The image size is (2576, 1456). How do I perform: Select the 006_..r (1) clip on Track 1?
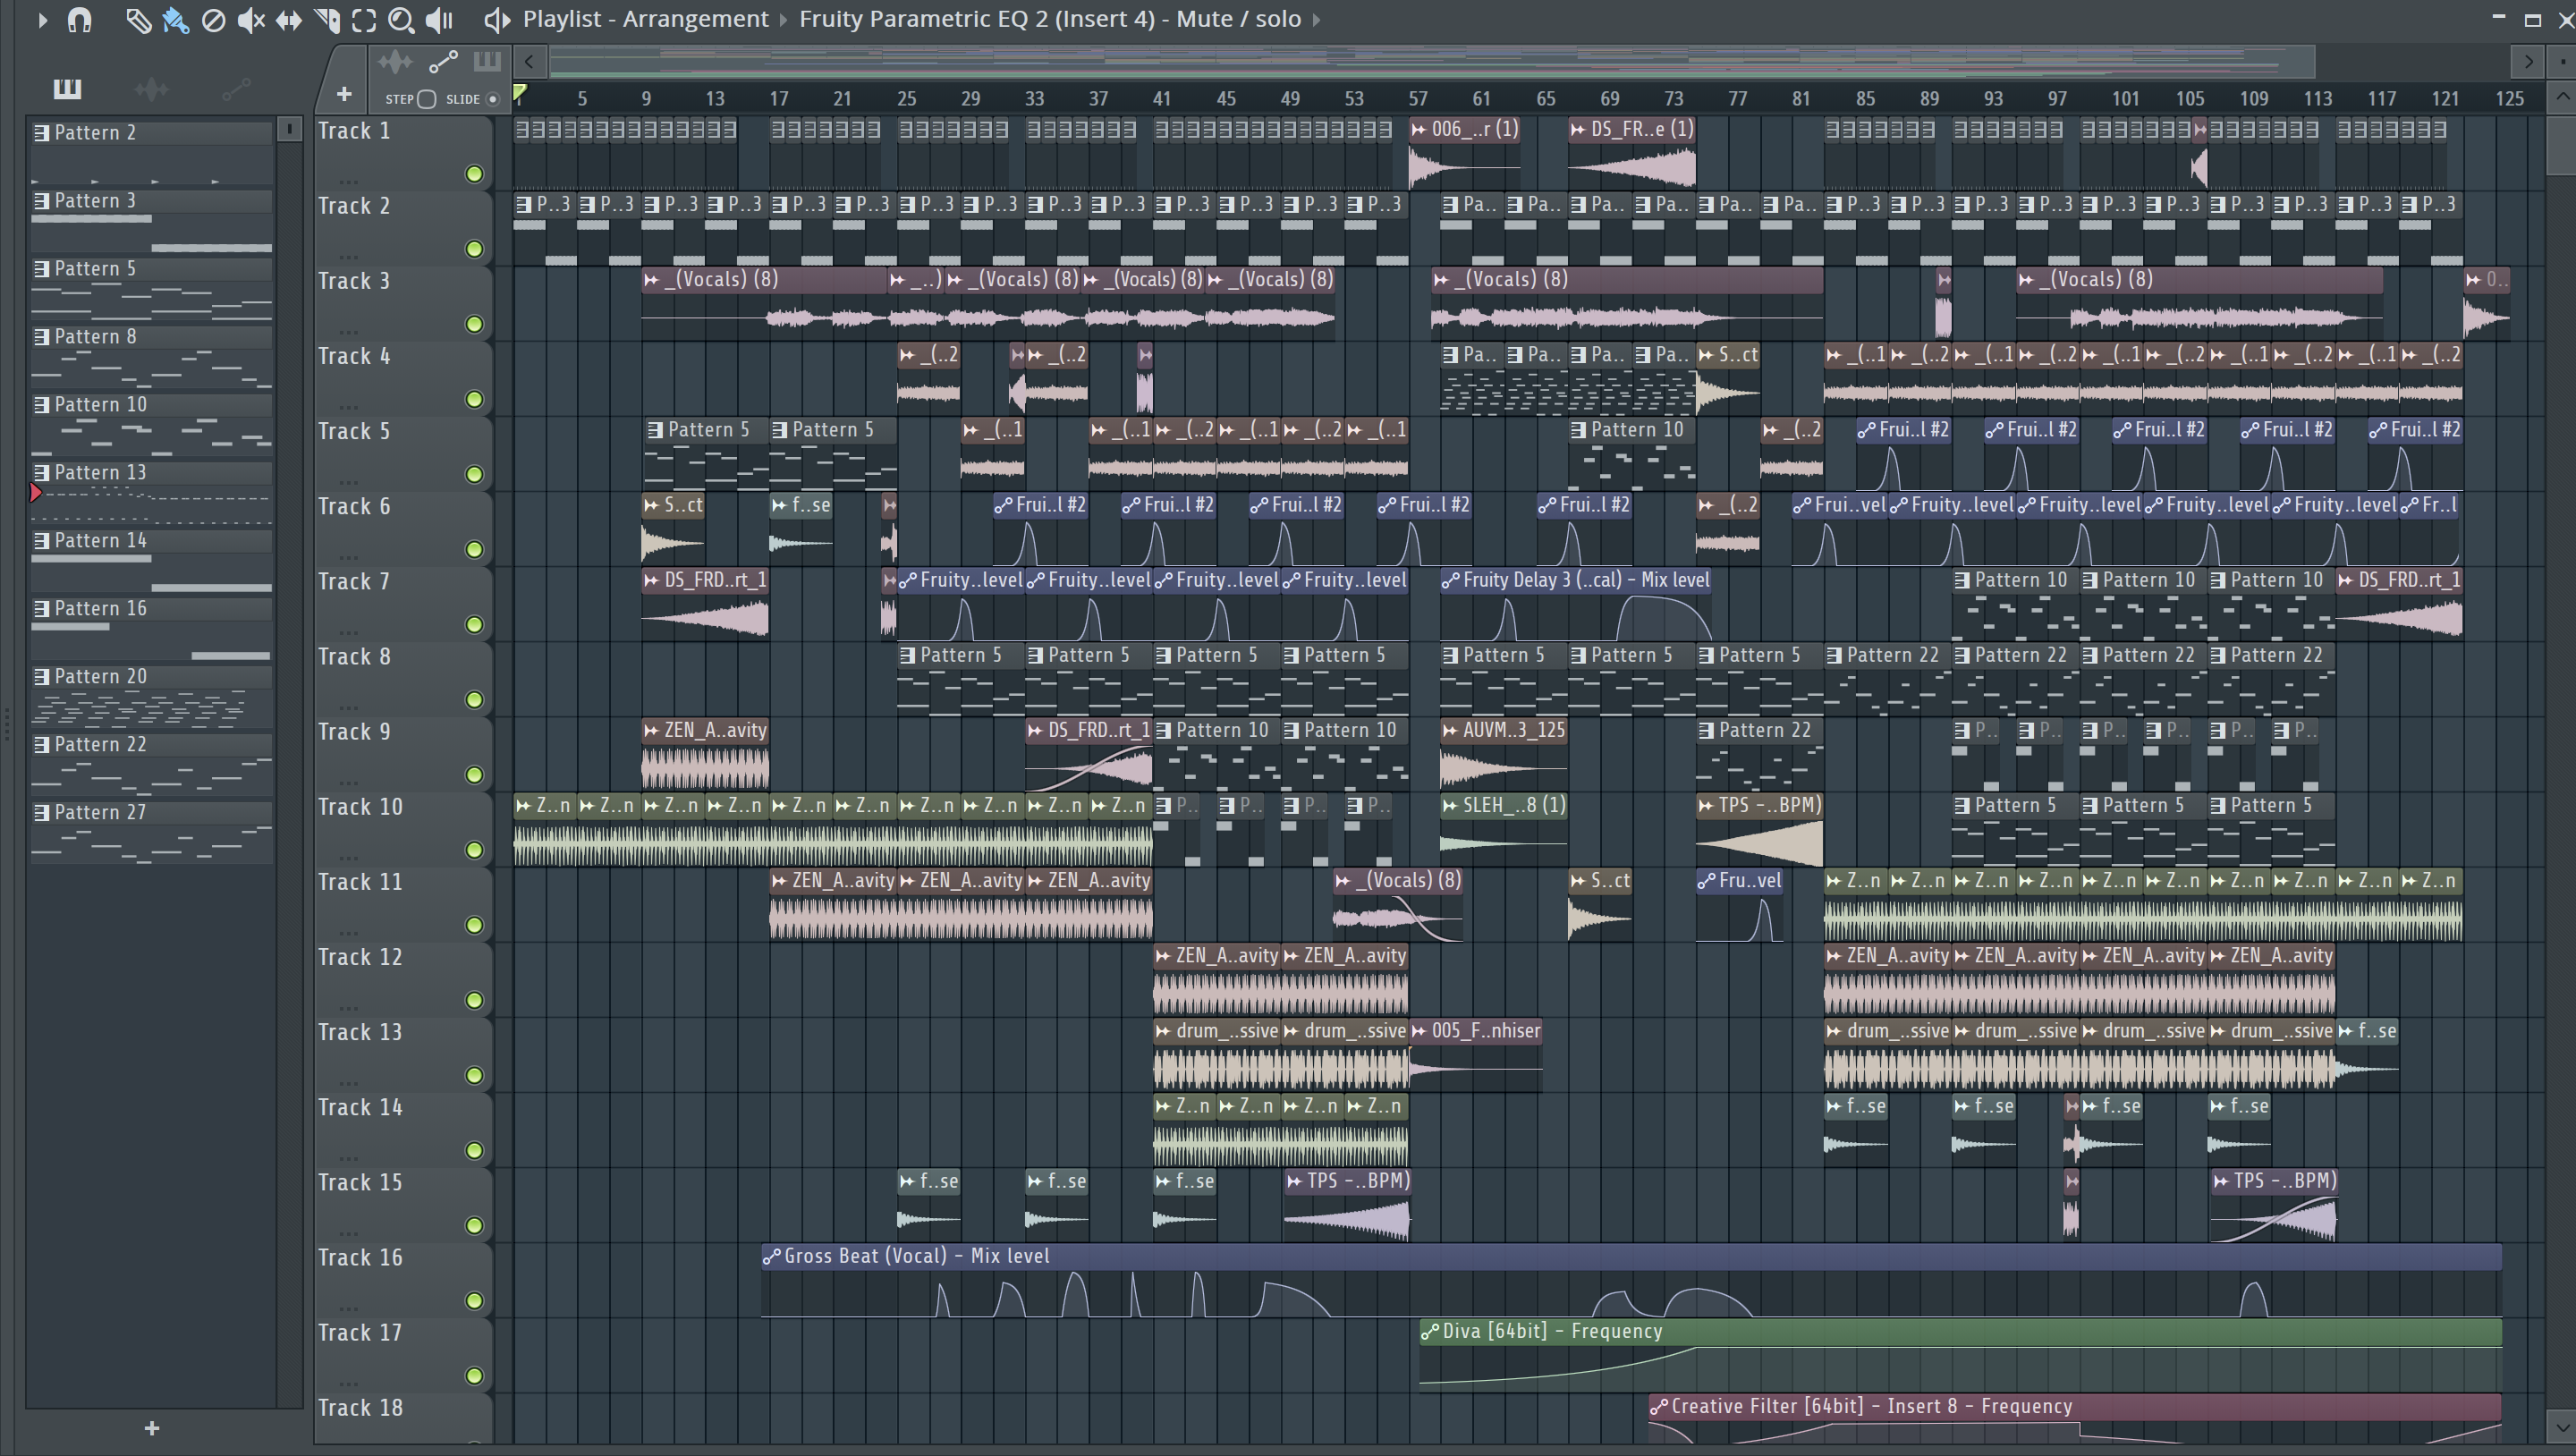[1464, 152]
